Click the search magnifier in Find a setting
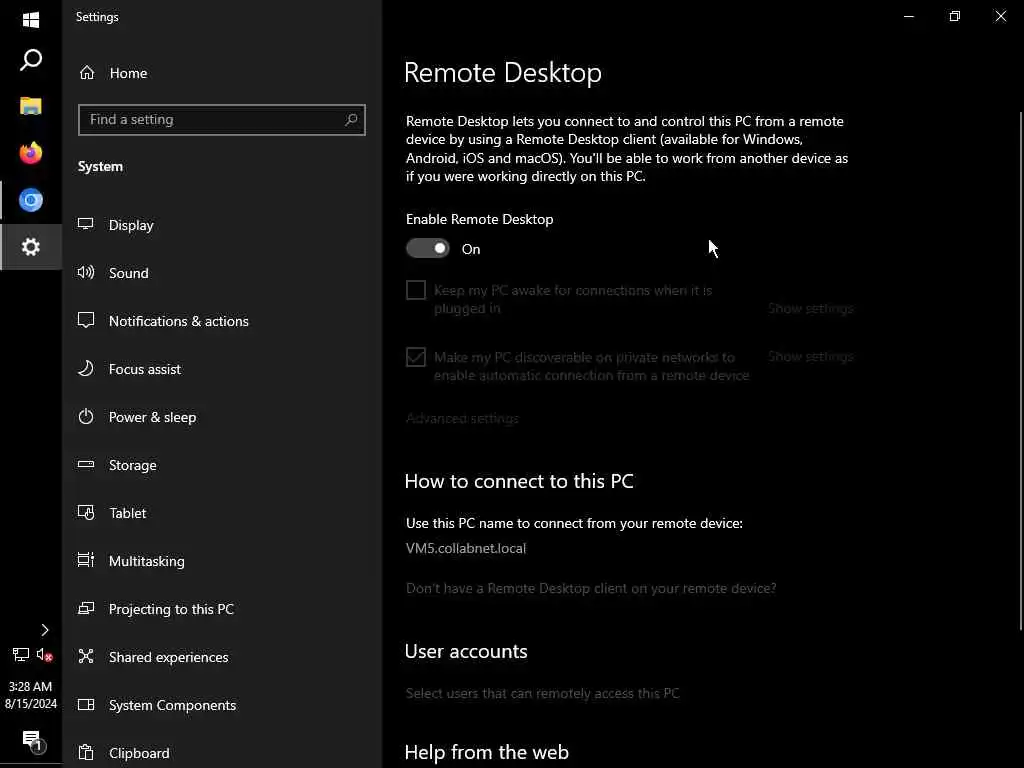This screenshot has width=1024, height=768. (351, 120)
